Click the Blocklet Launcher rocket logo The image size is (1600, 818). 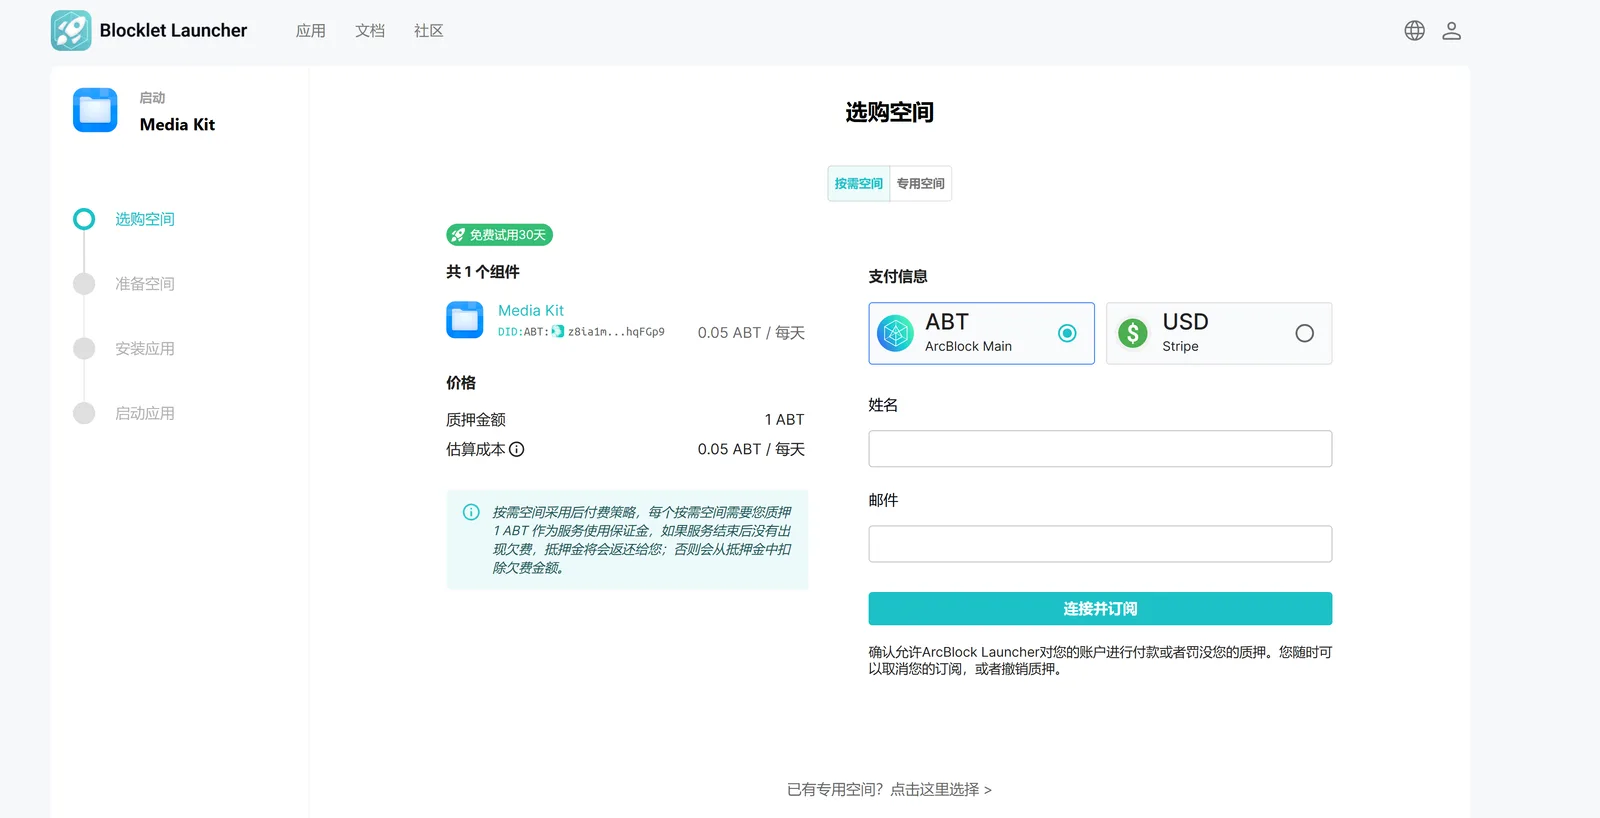point(71,31)
